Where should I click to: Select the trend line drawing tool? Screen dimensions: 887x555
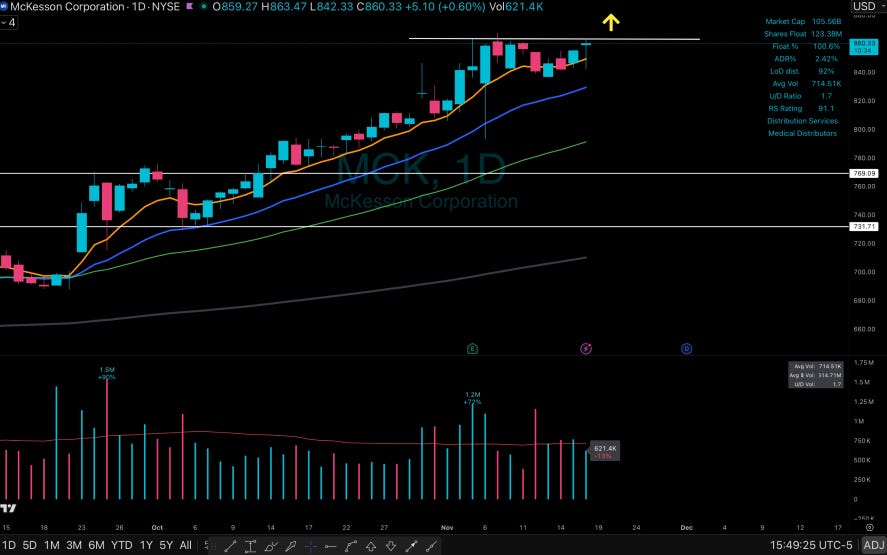[x=230, y=546]
